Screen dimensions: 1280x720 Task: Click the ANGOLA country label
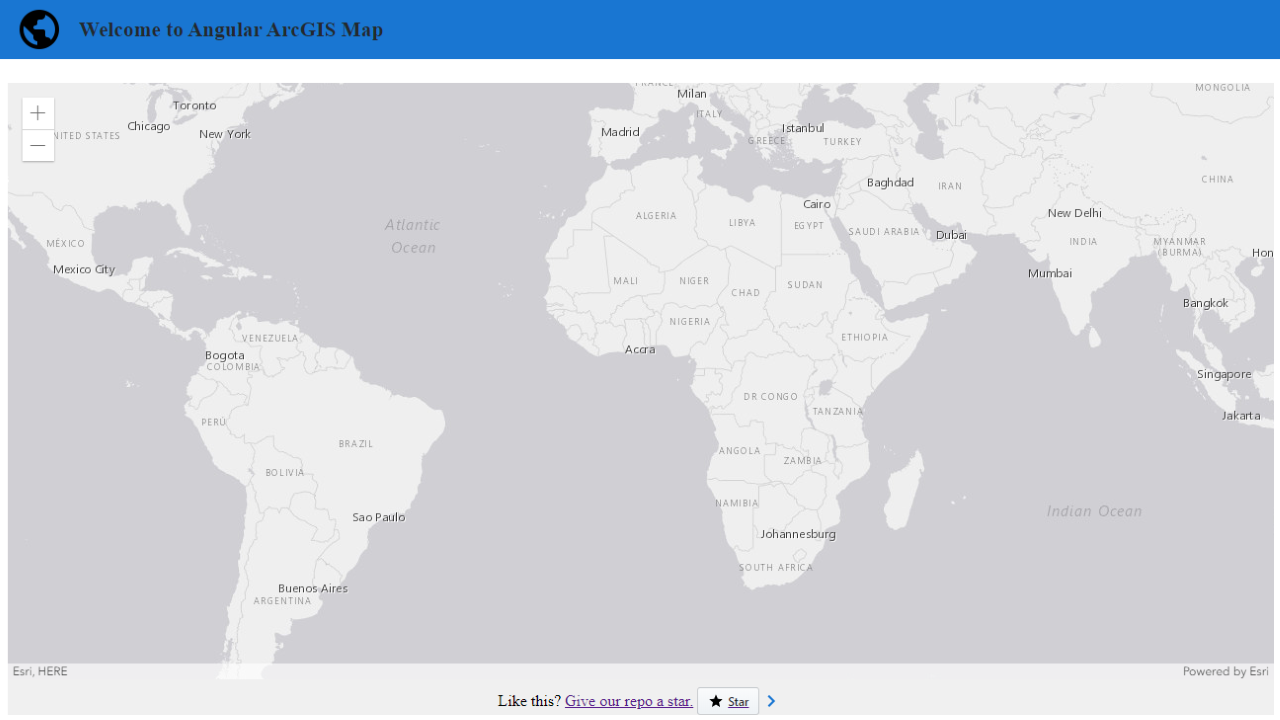(x=740, y=451)
